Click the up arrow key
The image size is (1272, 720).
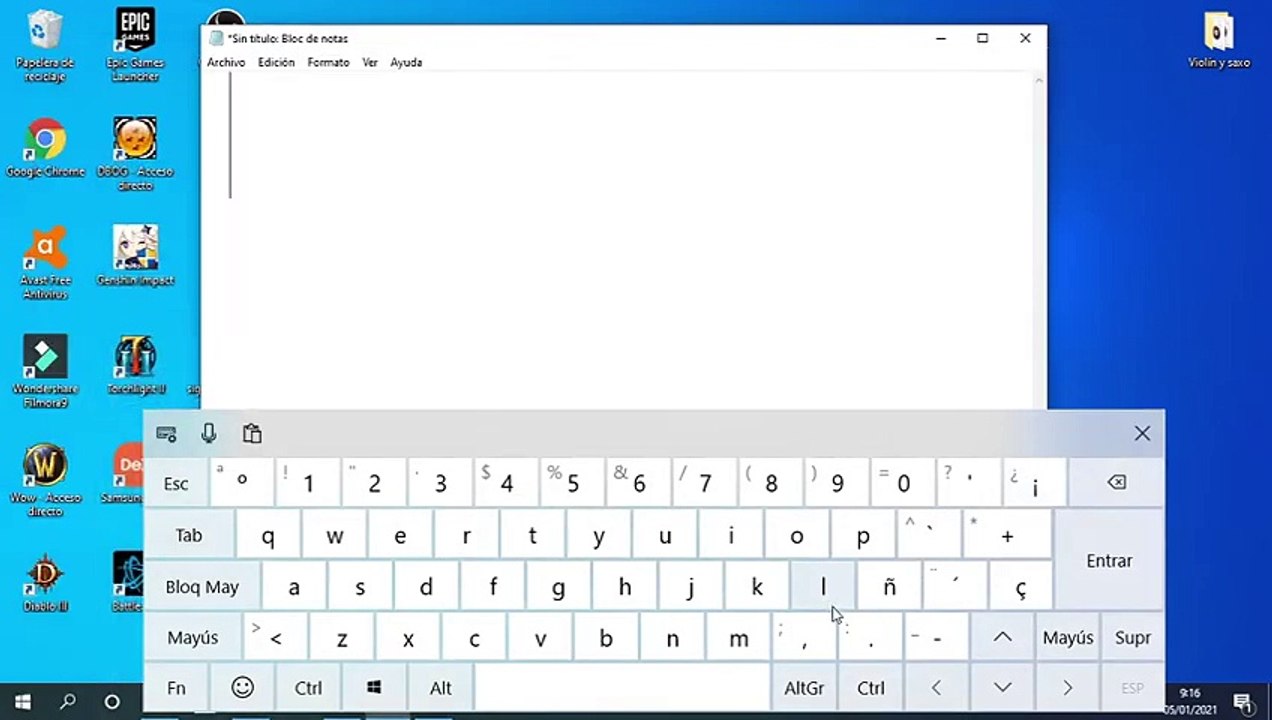(1002, 637)
